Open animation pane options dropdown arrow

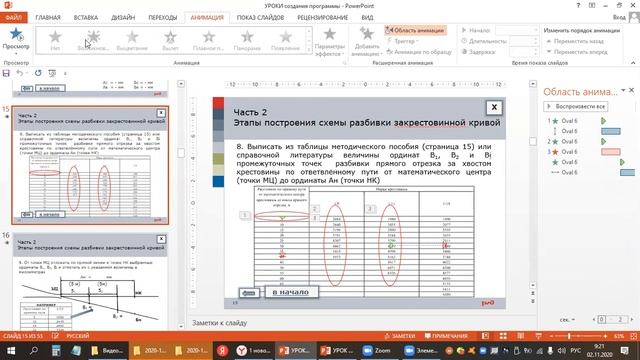pyautogui.click(x=623, y=90)
